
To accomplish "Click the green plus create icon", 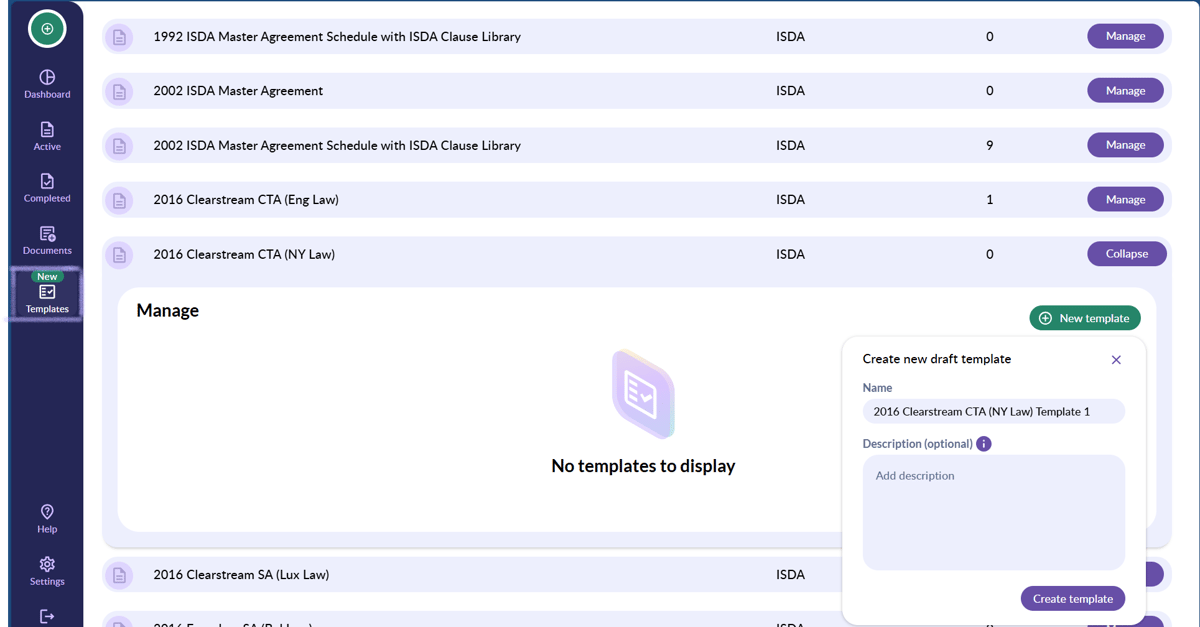I will coord(47,29).
